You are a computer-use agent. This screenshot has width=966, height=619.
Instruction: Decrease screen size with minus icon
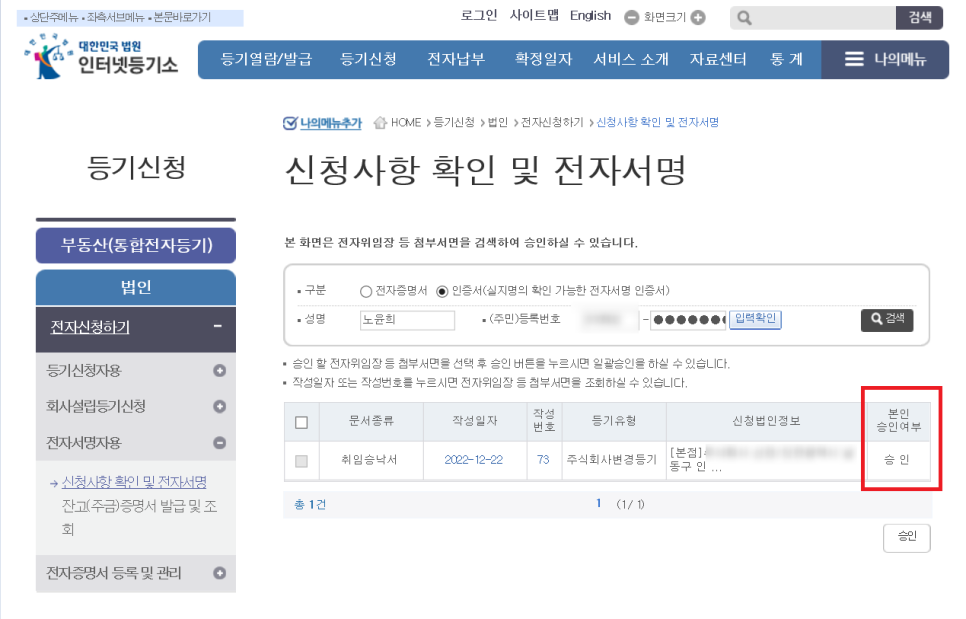[631, 18]
